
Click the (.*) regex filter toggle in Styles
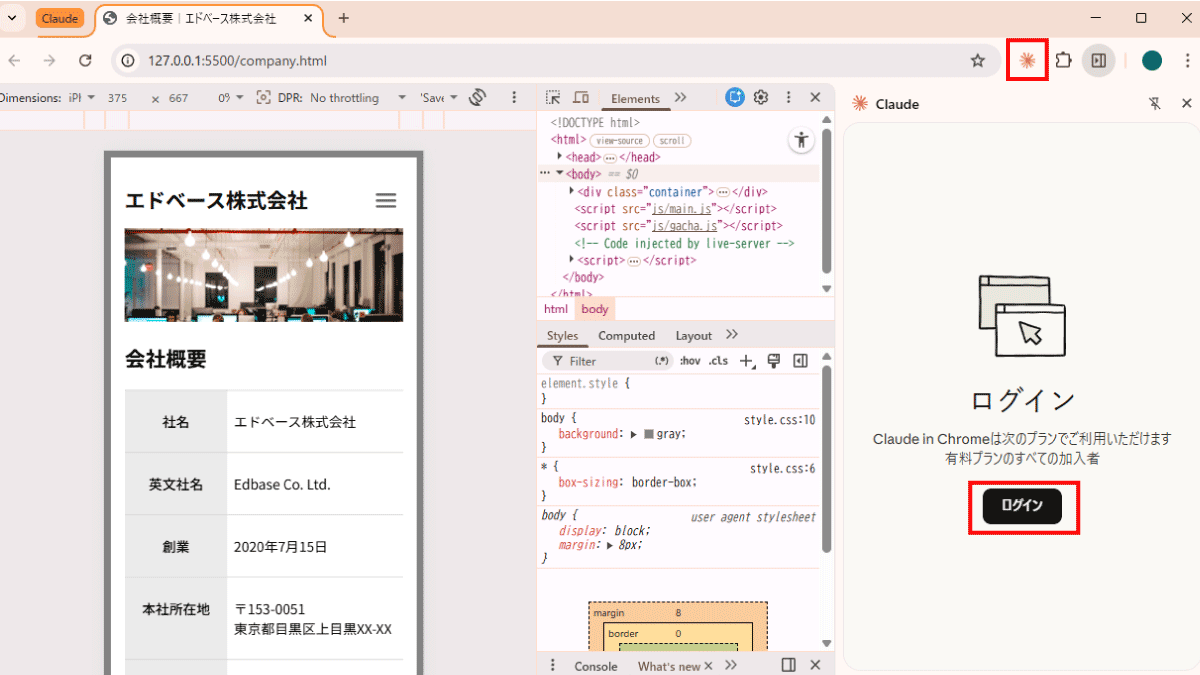[x=662, y=361]
